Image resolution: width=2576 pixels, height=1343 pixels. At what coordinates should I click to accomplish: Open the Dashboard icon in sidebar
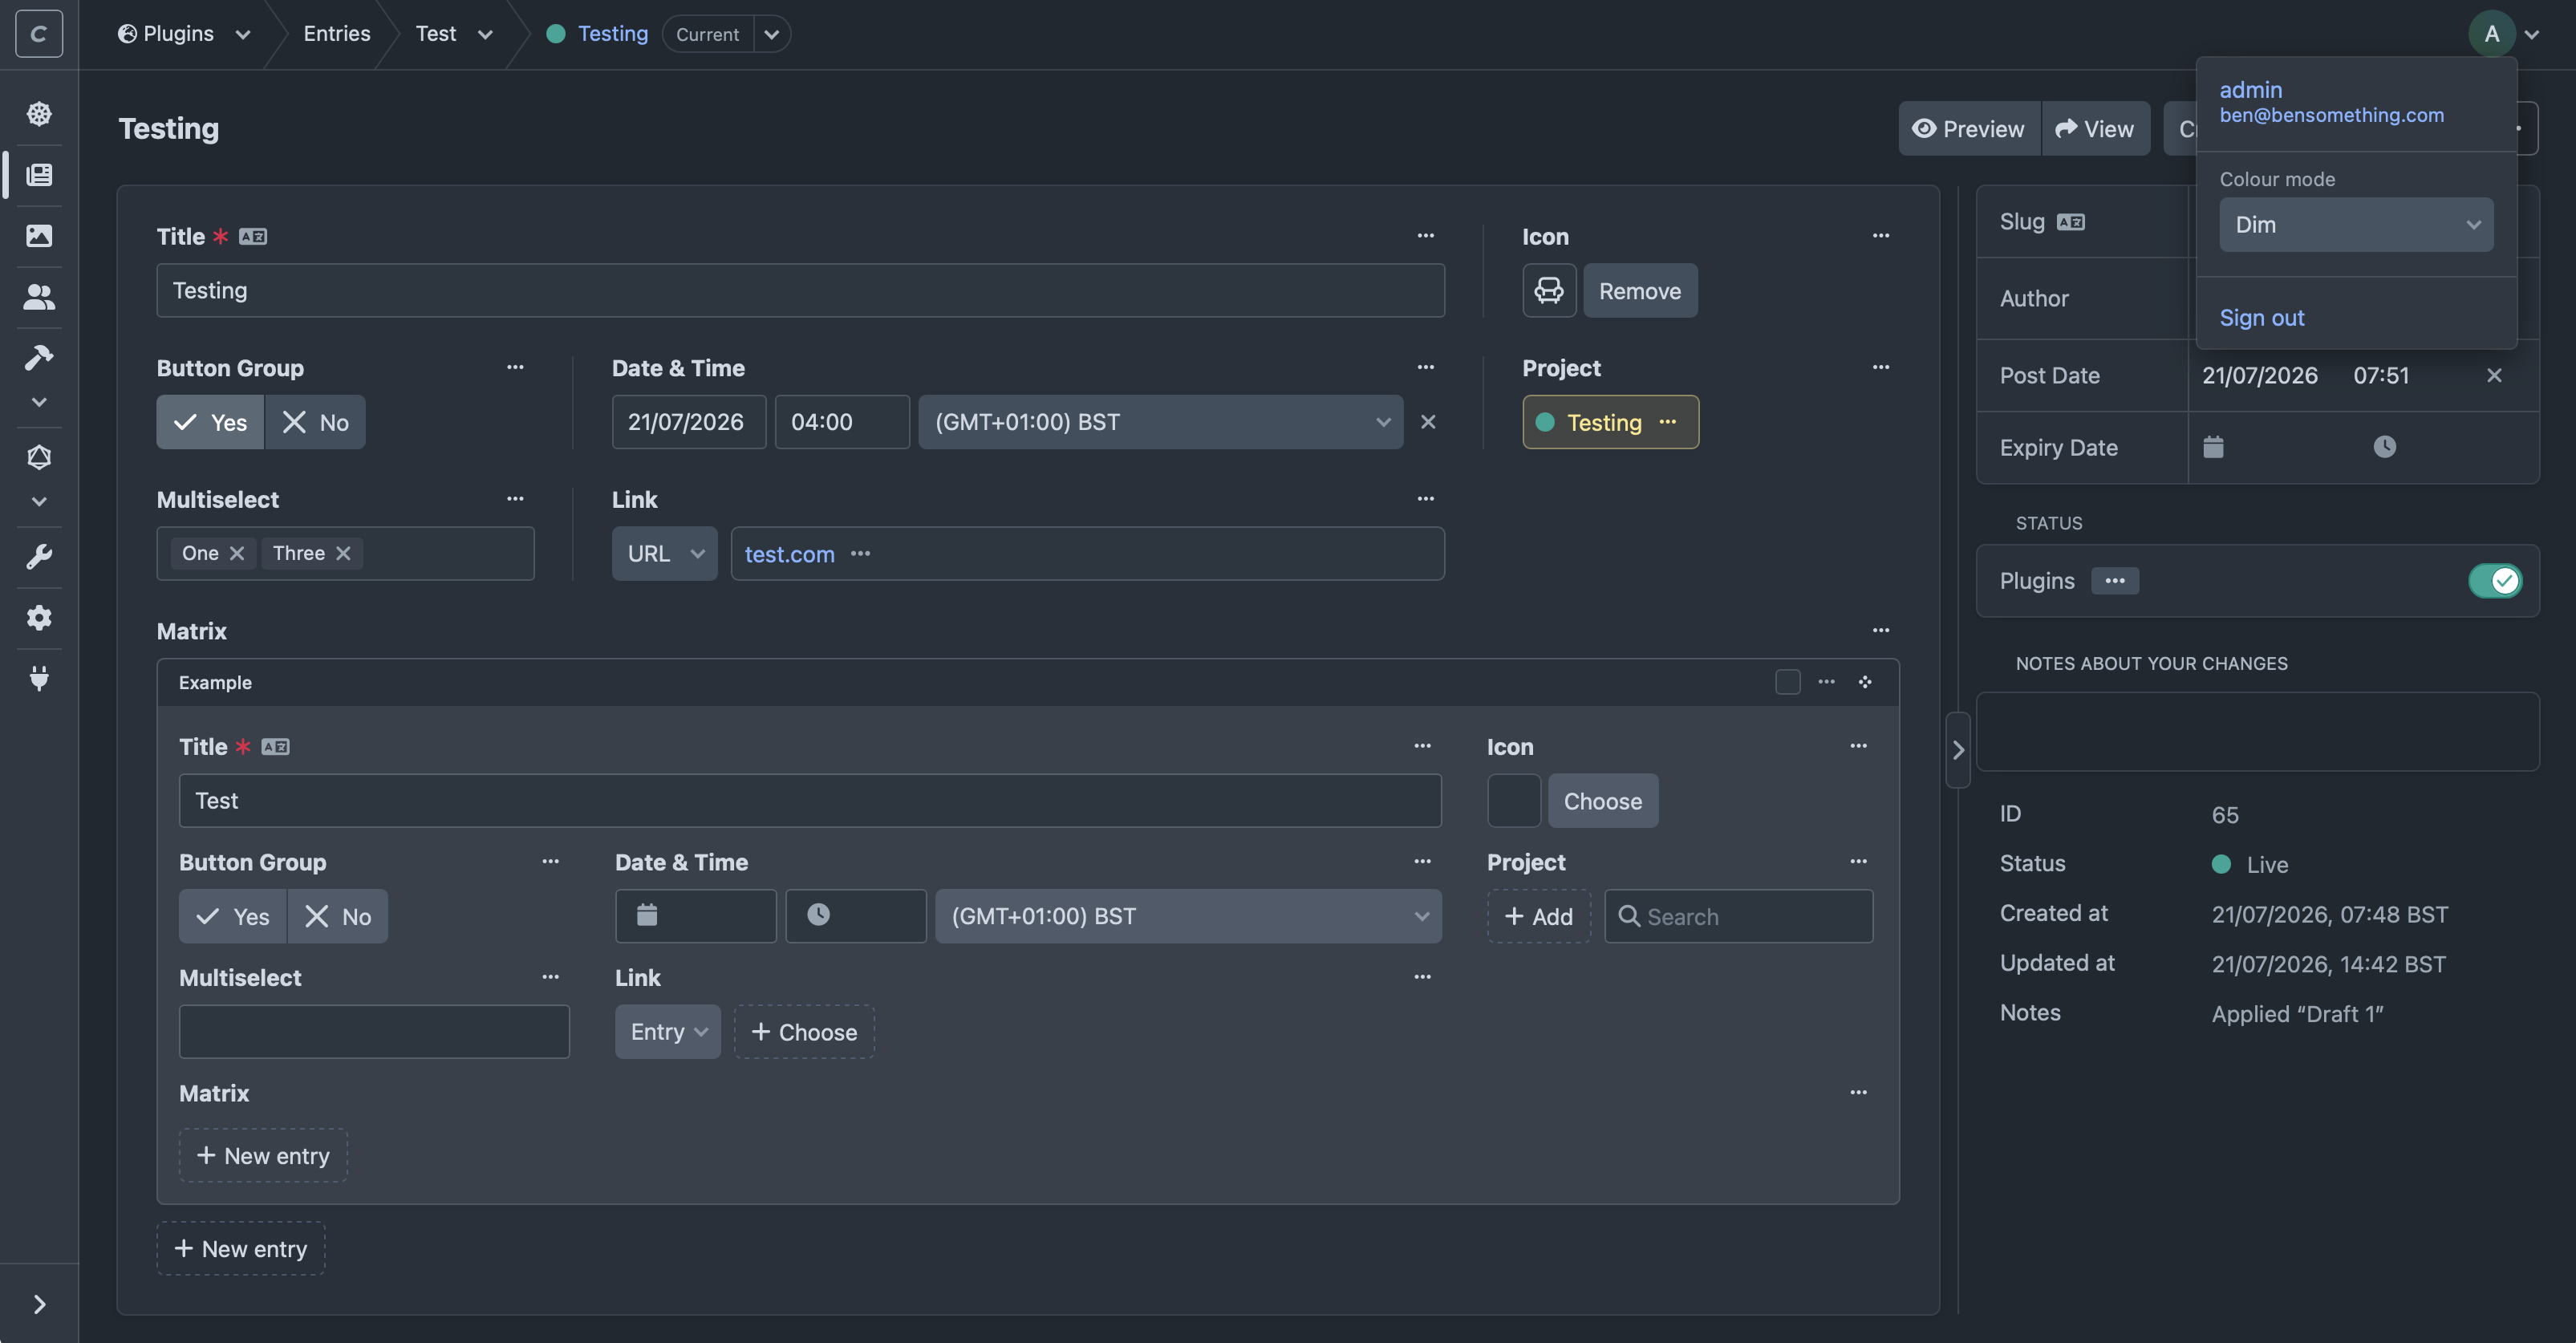click(39, 113)
